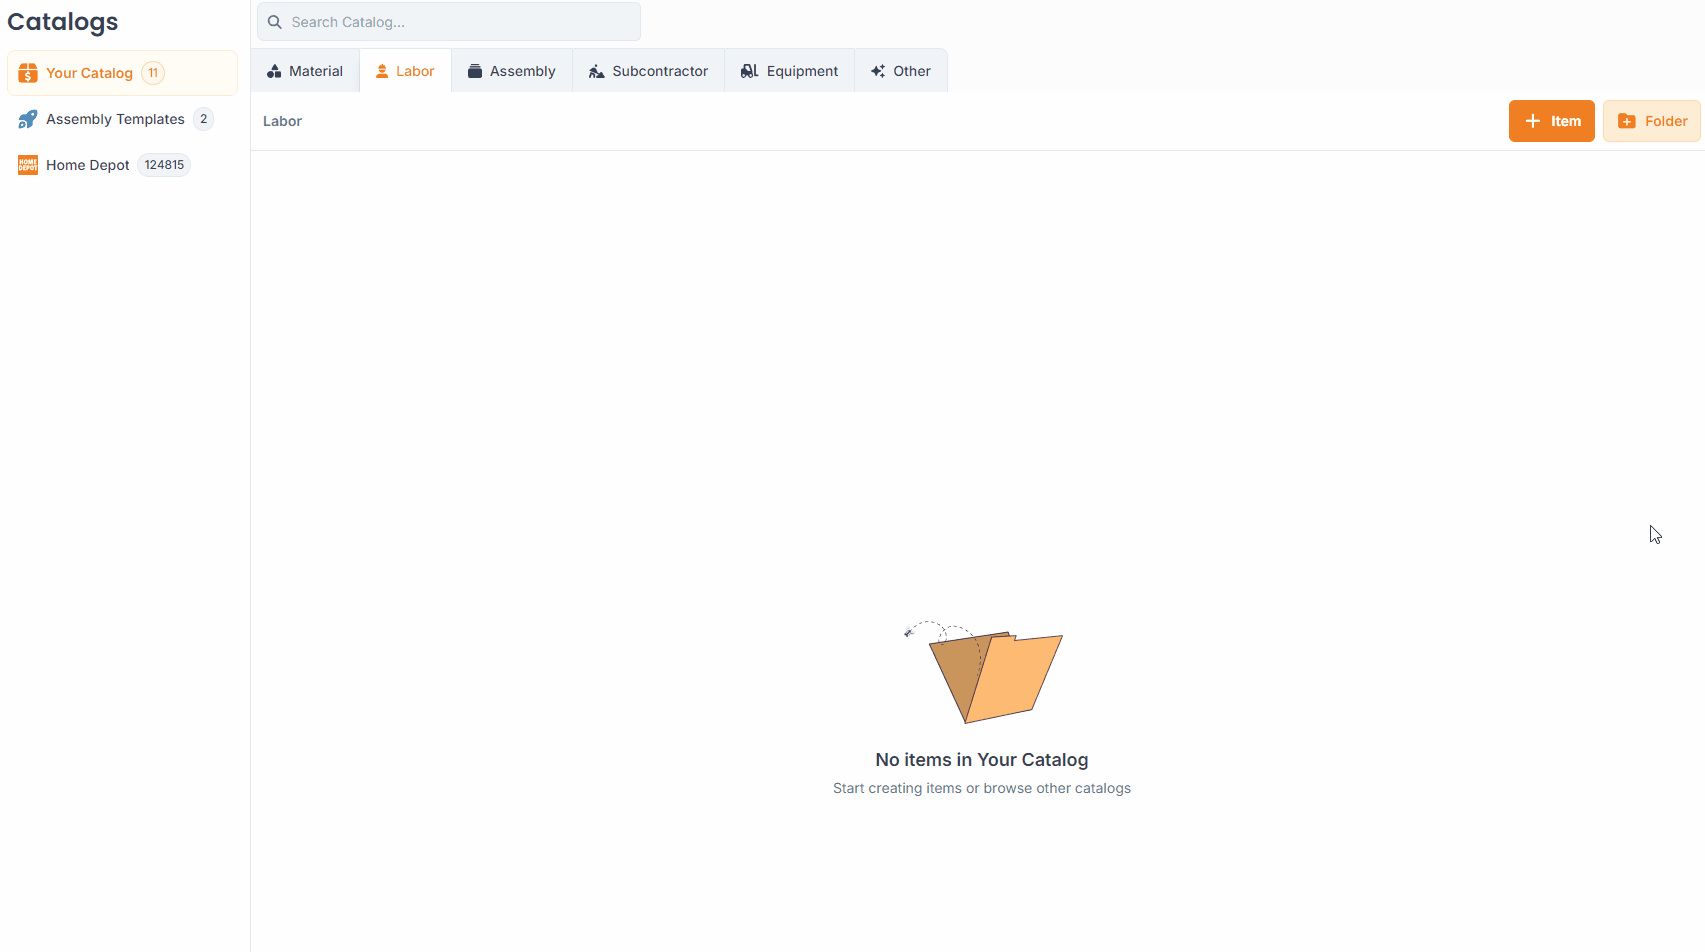Click the drill icon on the Equipment tab
Image resolution: width=1705 pixels, height=952 pixels.
pyautogui.click(x=748, y=70)
